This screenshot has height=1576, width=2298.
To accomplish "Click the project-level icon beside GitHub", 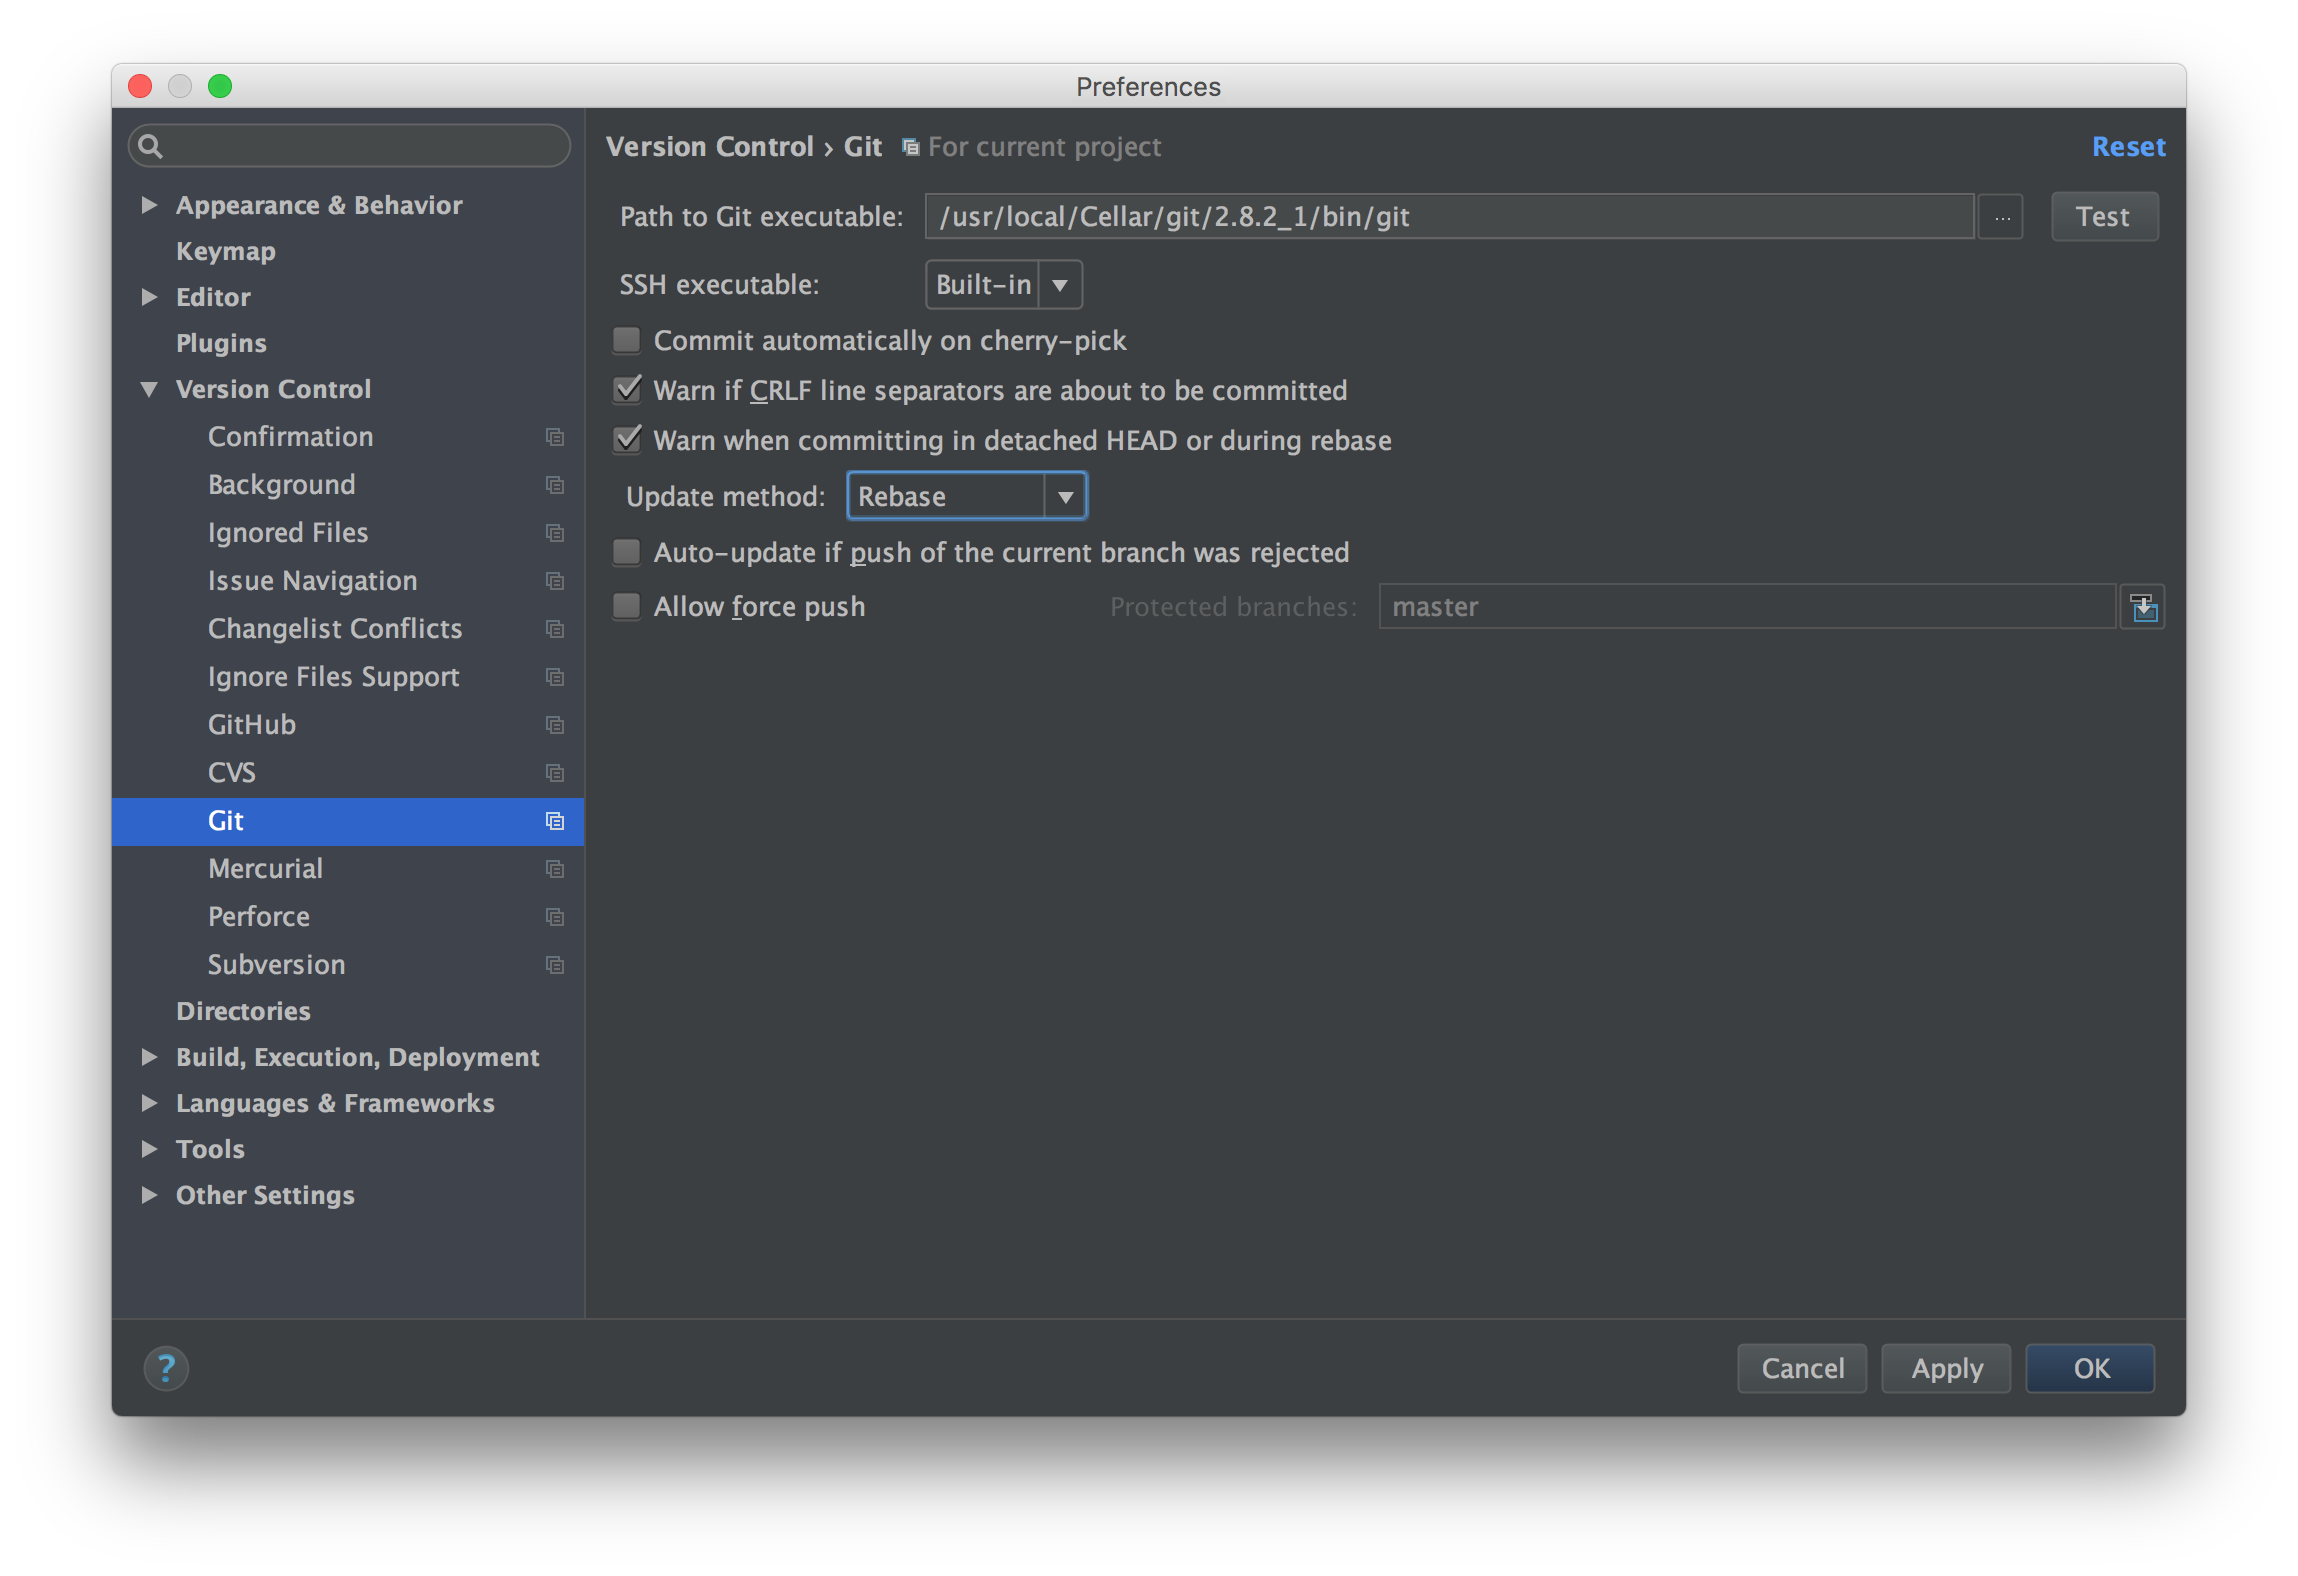I will pos(555,725).
